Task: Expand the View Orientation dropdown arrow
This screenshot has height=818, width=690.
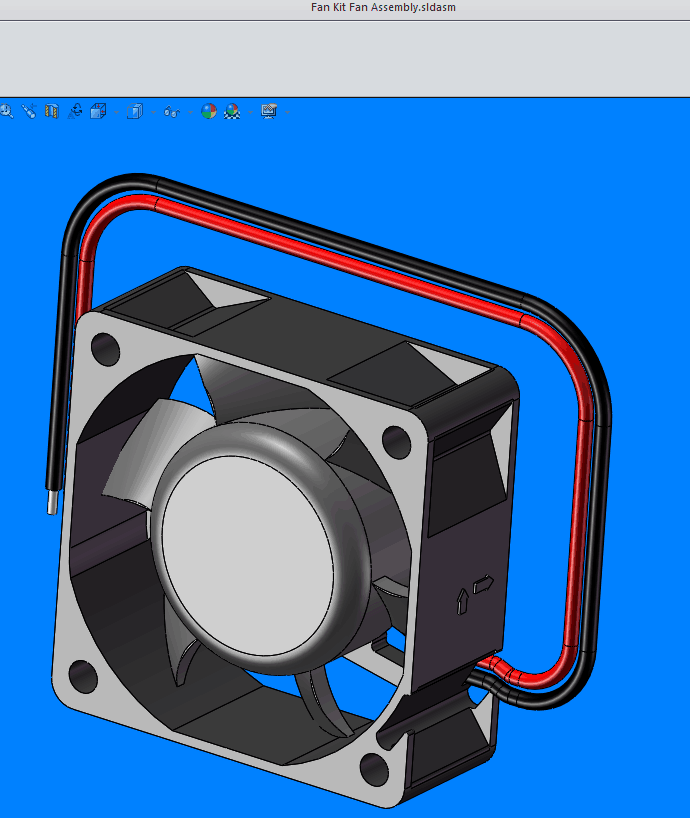Action: [x=116, y=112]
